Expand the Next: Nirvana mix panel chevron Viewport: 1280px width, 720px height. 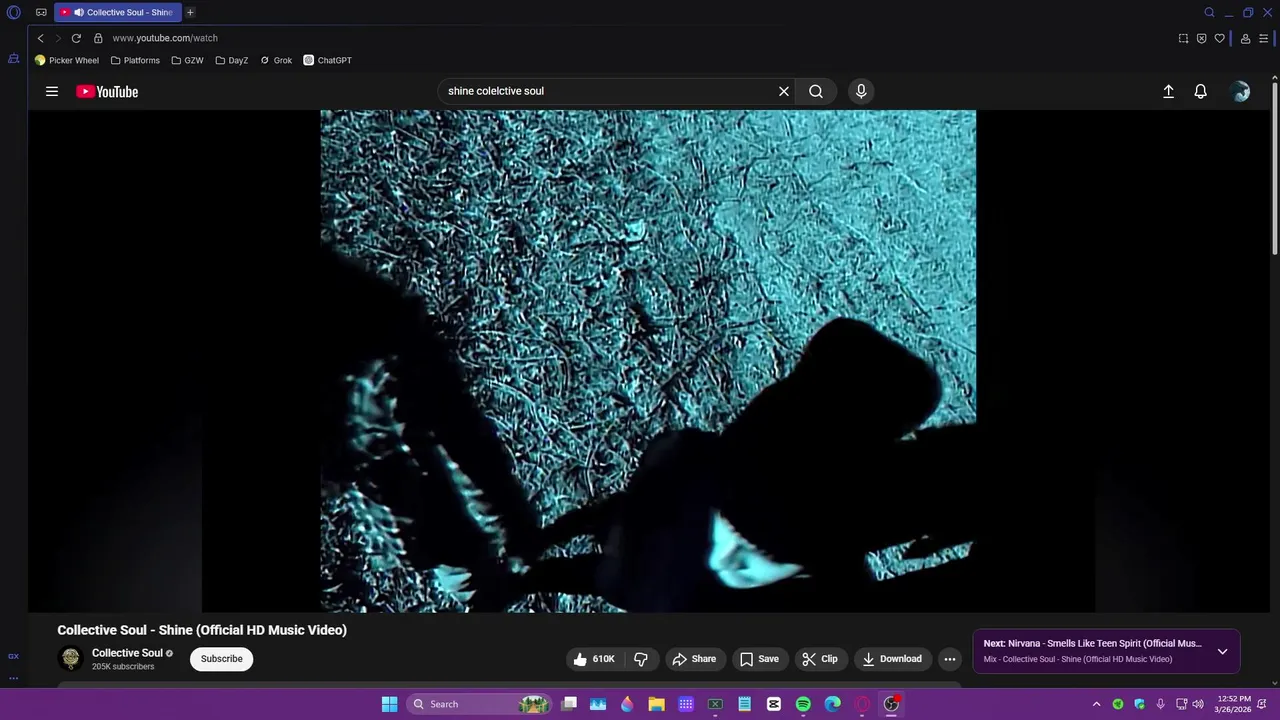[1222, 651]
